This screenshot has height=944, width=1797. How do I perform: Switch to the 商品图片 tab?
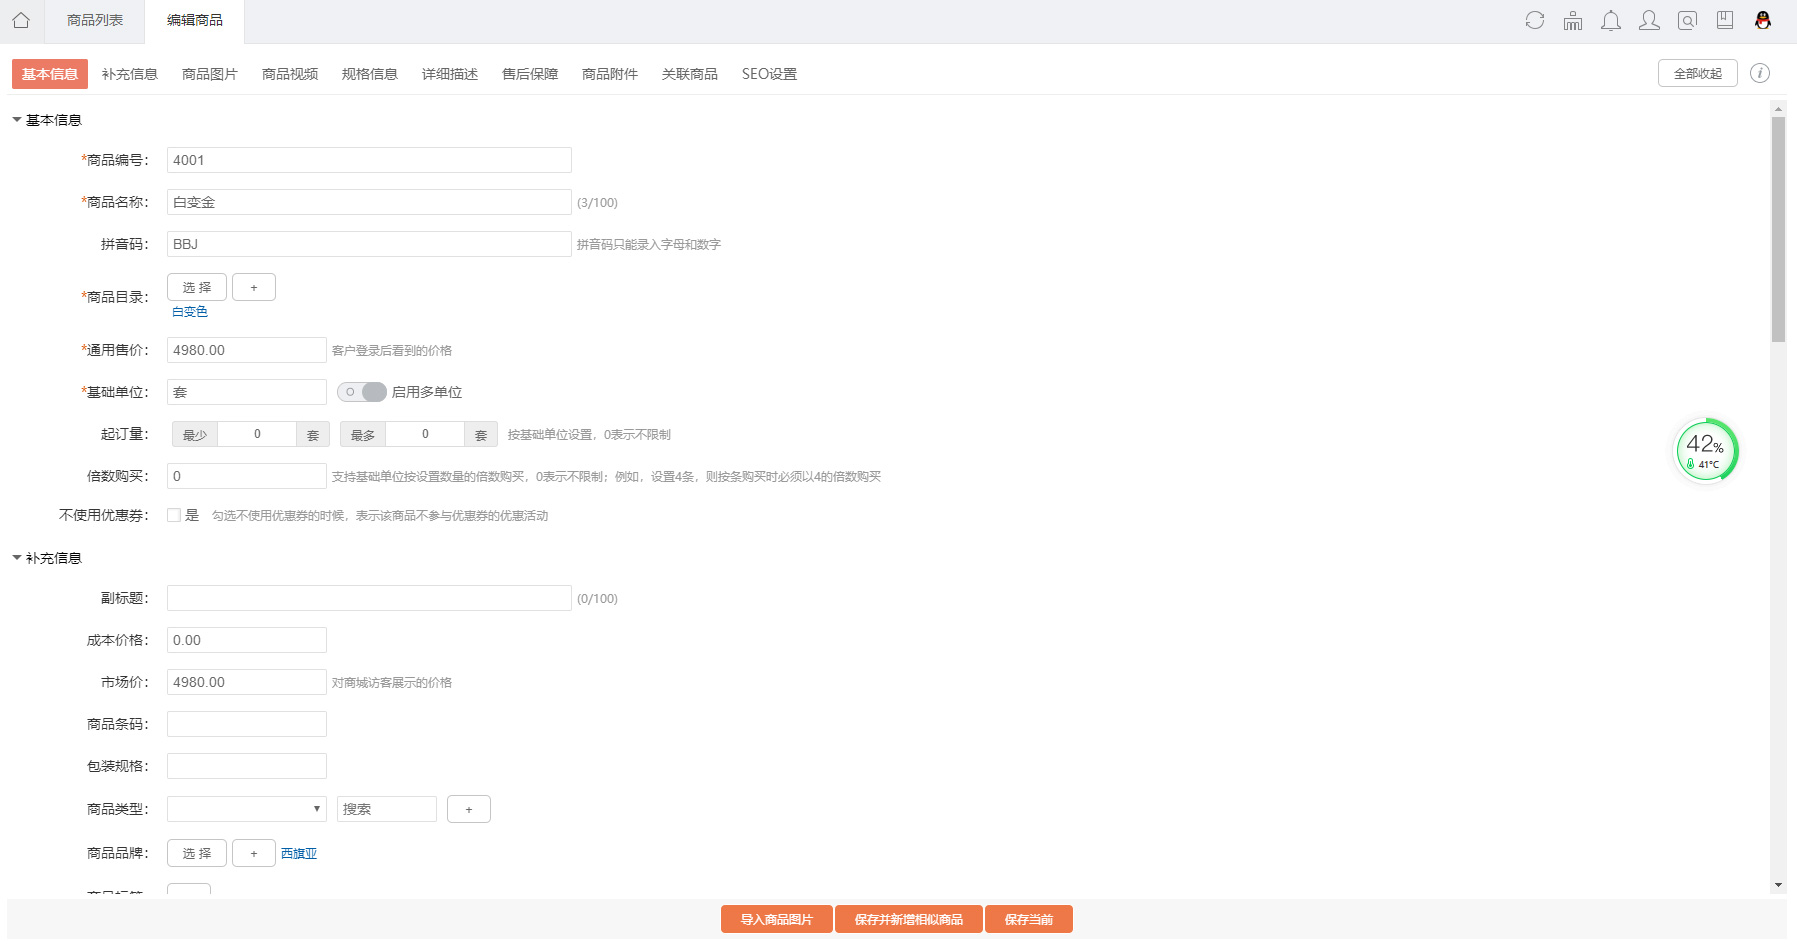point(209,74)
